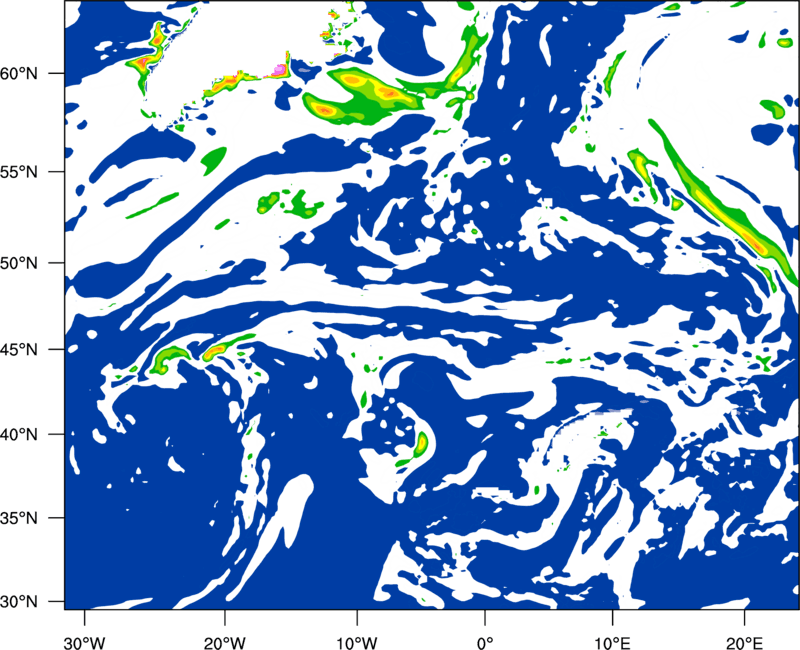Image resolution: width=800 pixels, height=650 pixels.
Task: Click the 10°E longitude label
Action: click(x=612, y=643)
